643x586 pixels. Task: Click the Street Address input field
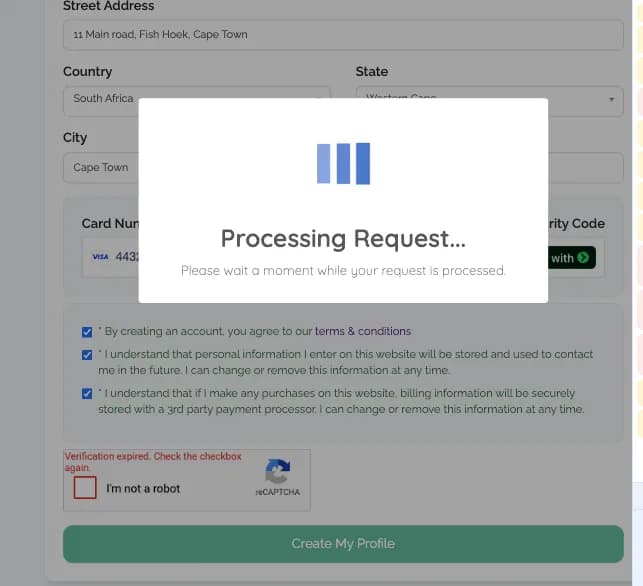click(343, 35)
